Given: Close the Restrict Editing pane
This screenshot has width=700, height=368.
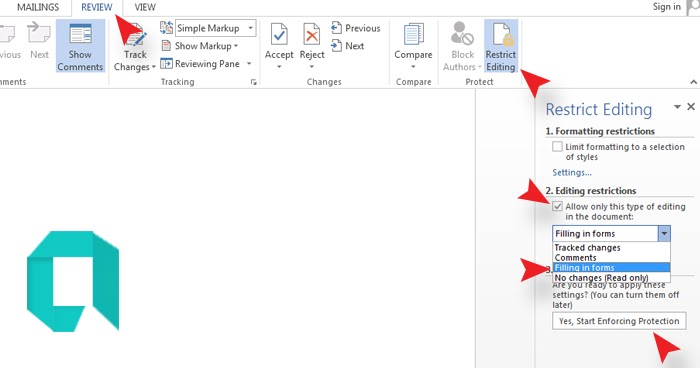Looking at the screenshot, I should click(x=691, y=107).
